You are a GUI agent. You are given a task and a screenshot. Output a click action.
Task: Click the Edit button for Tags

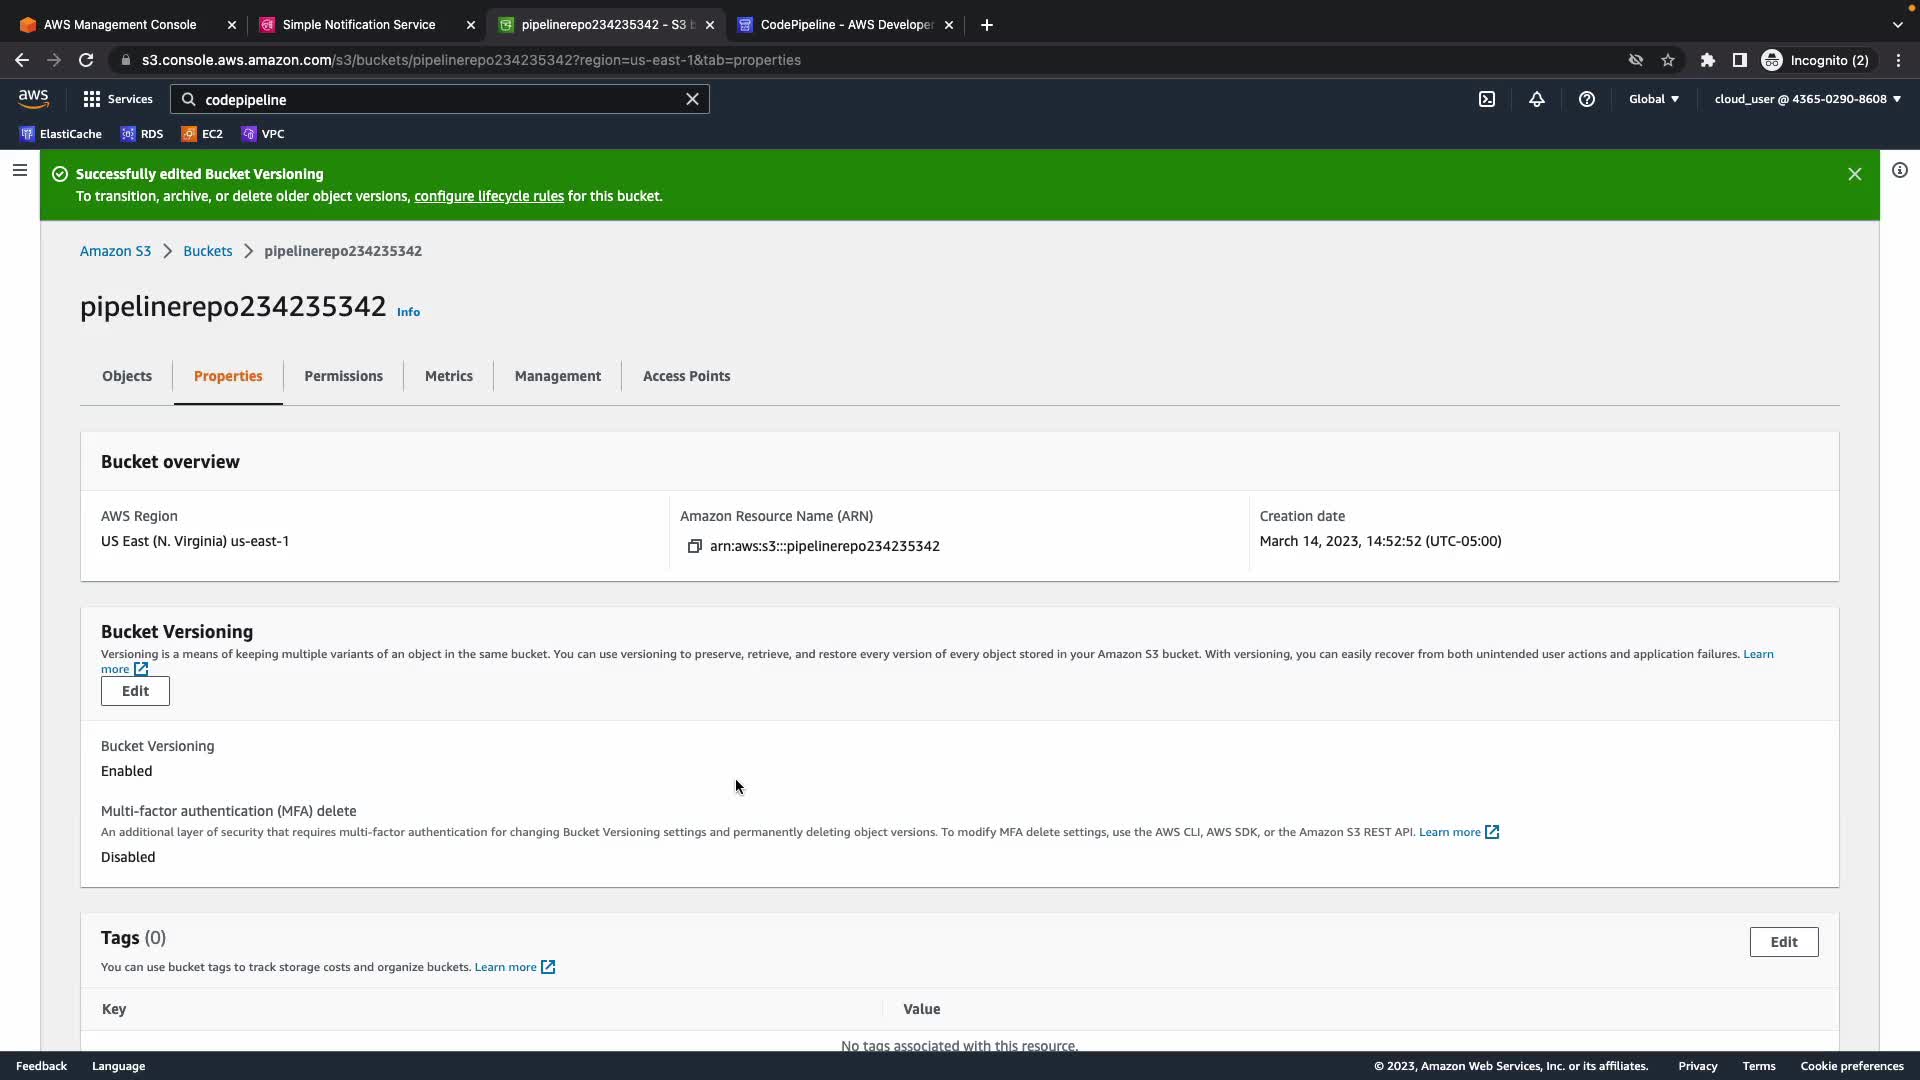click(x=1783, y=942)
